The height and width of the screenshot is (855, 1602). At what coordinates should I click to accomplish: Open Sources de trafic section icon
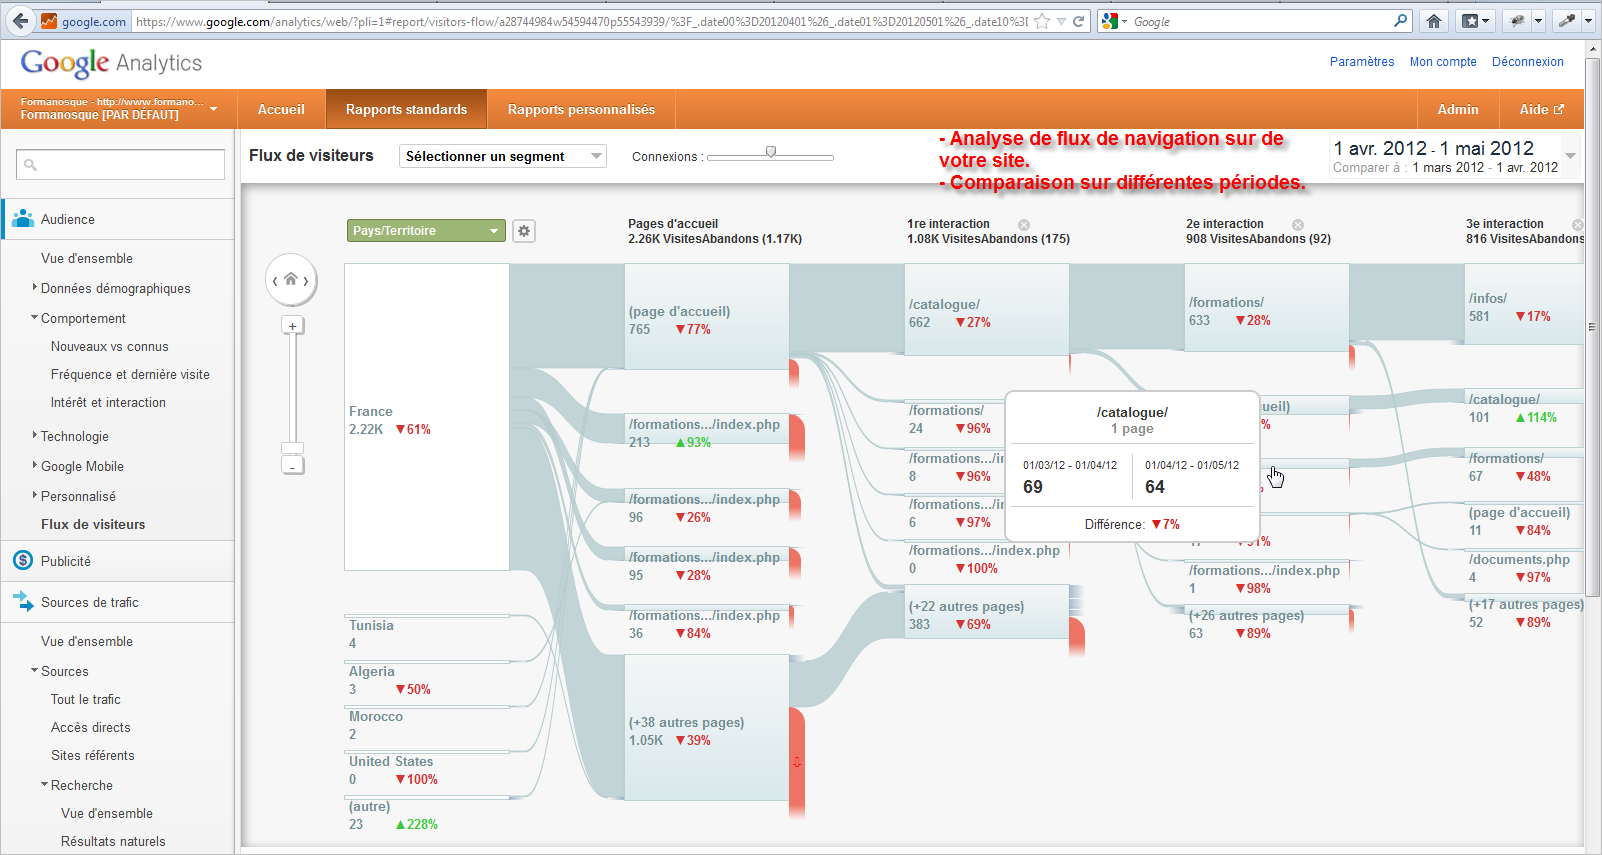[x=23, y=602]
